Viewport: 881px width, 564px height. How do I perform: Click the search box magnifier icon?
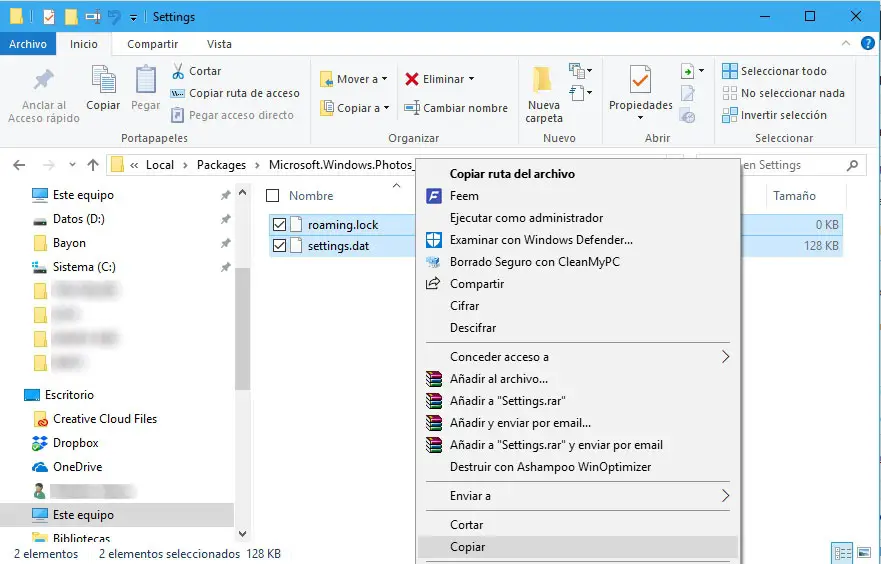tap(852, 165)
